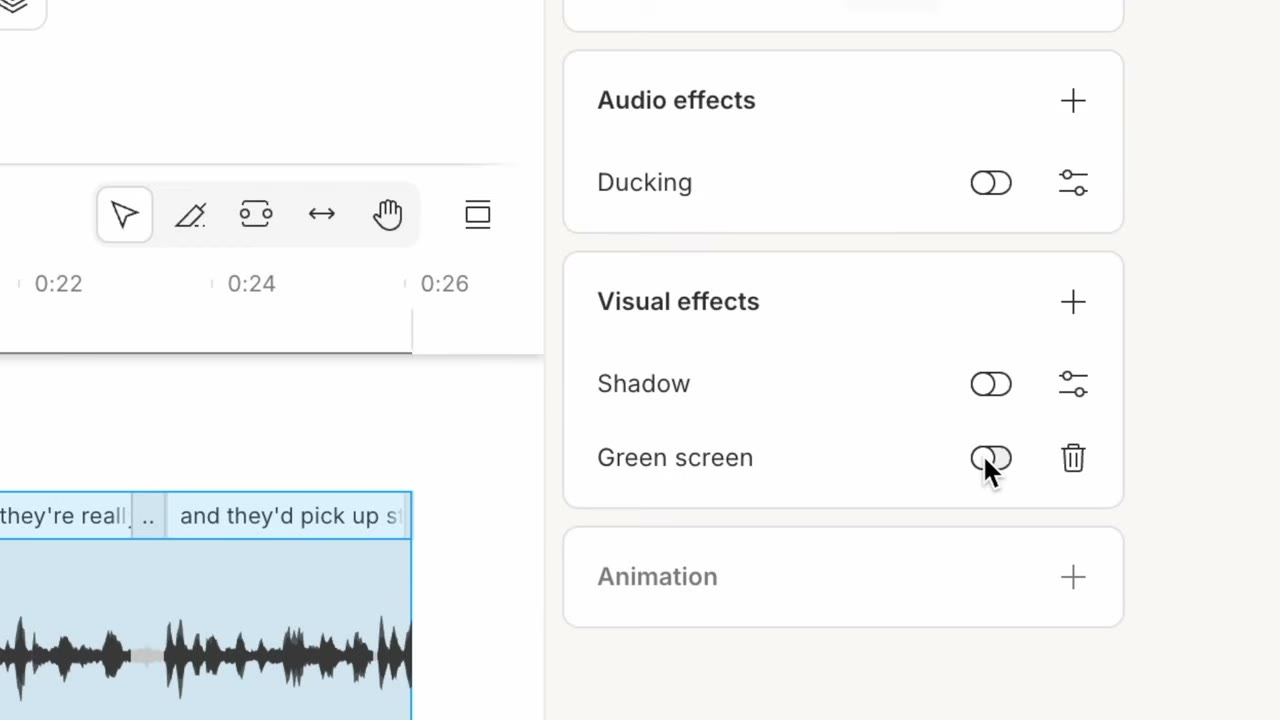Select the ".." gap segment in transcript
This screenshot has width=1280, height=720.
click(149, 516)
